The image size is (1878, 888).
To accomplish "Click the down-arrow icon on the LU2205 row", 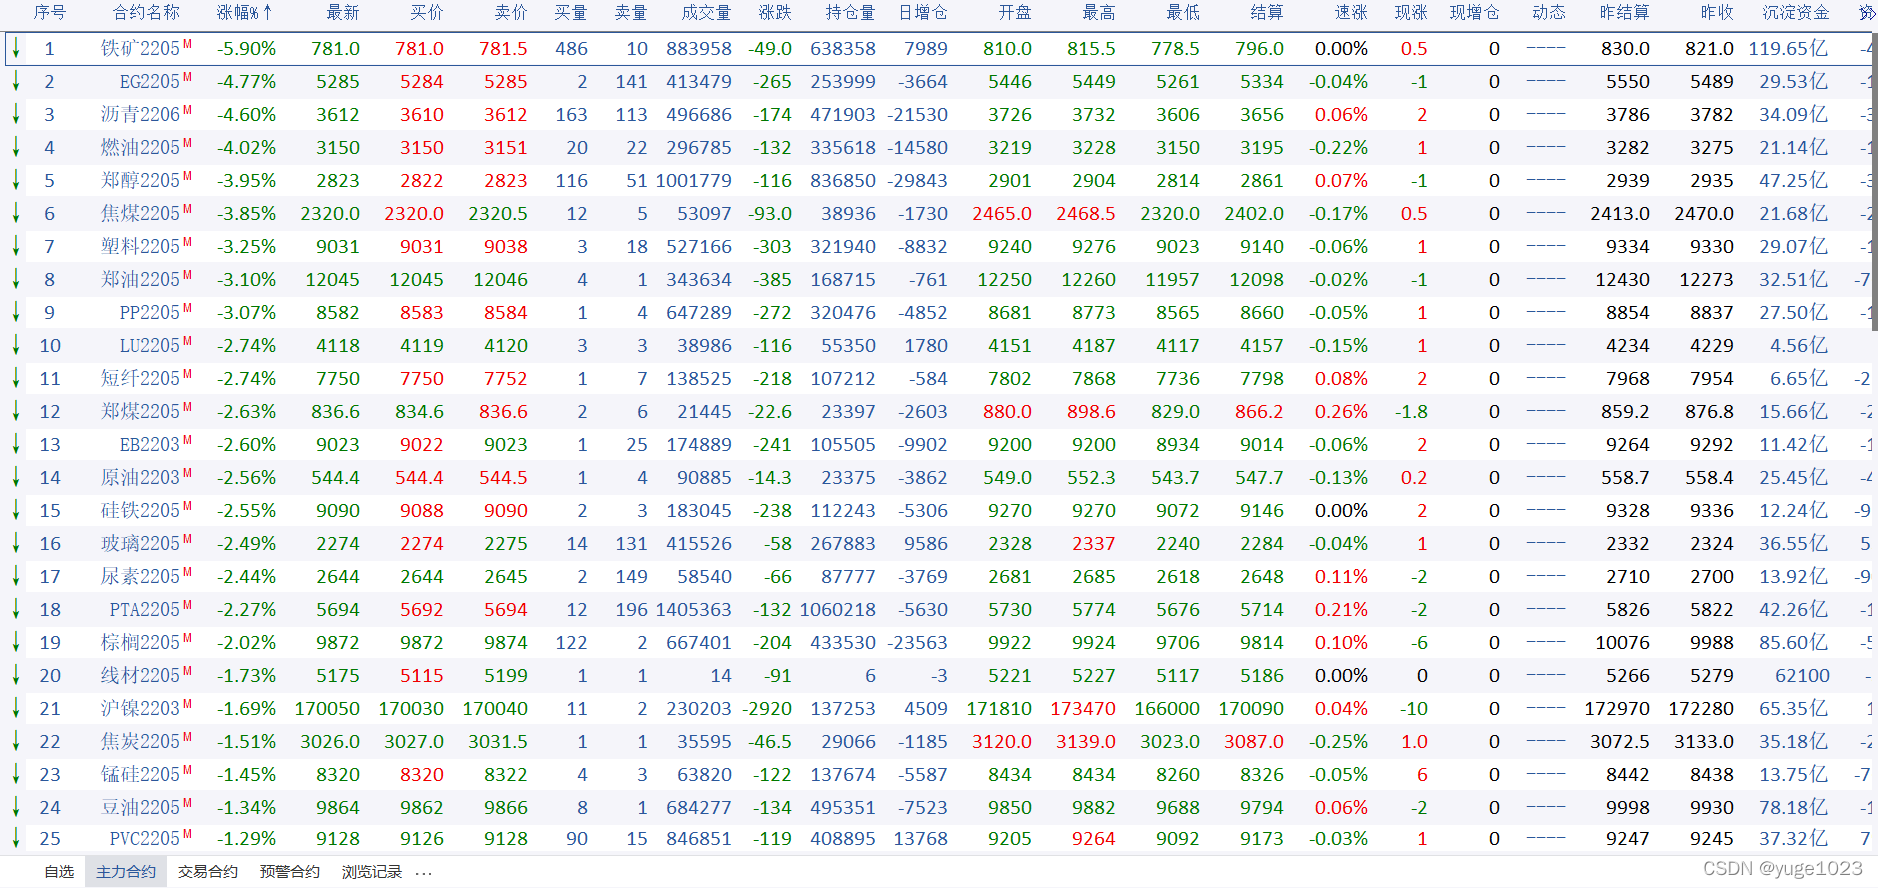I will pyautogui.click(x=16, y=345).
